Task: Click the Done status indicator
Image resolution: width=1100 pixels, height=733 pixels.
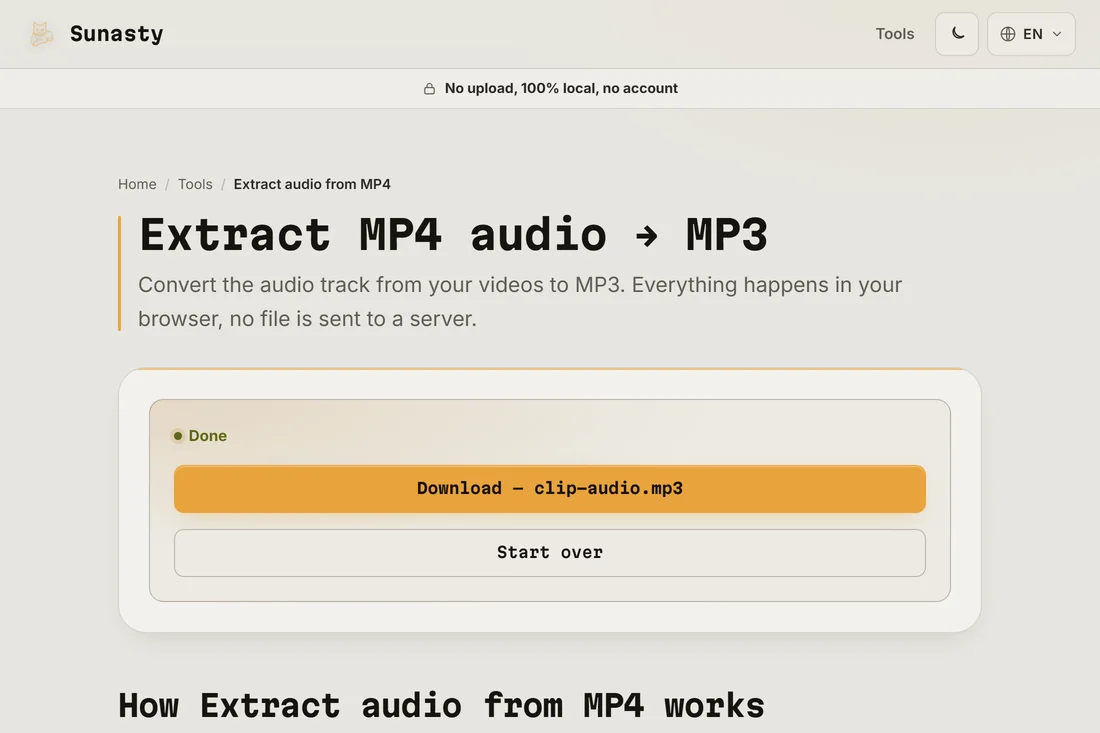Action: pos(200,436)
